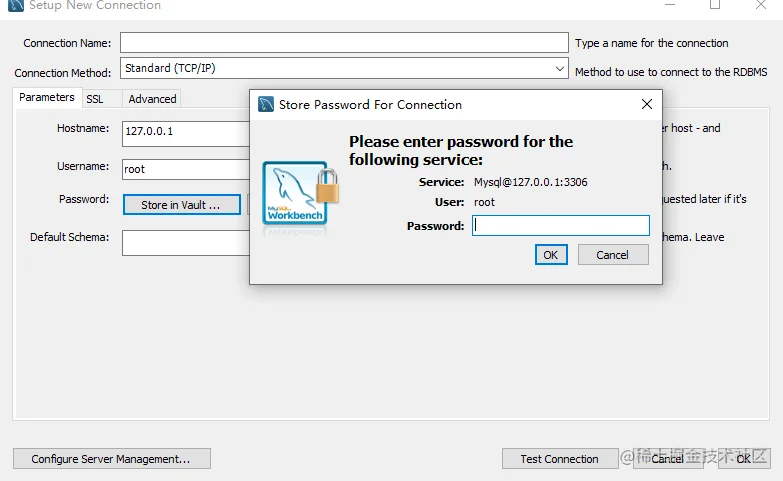
Task: Cancel the password dialog
Action: click(x=613, y=255)
